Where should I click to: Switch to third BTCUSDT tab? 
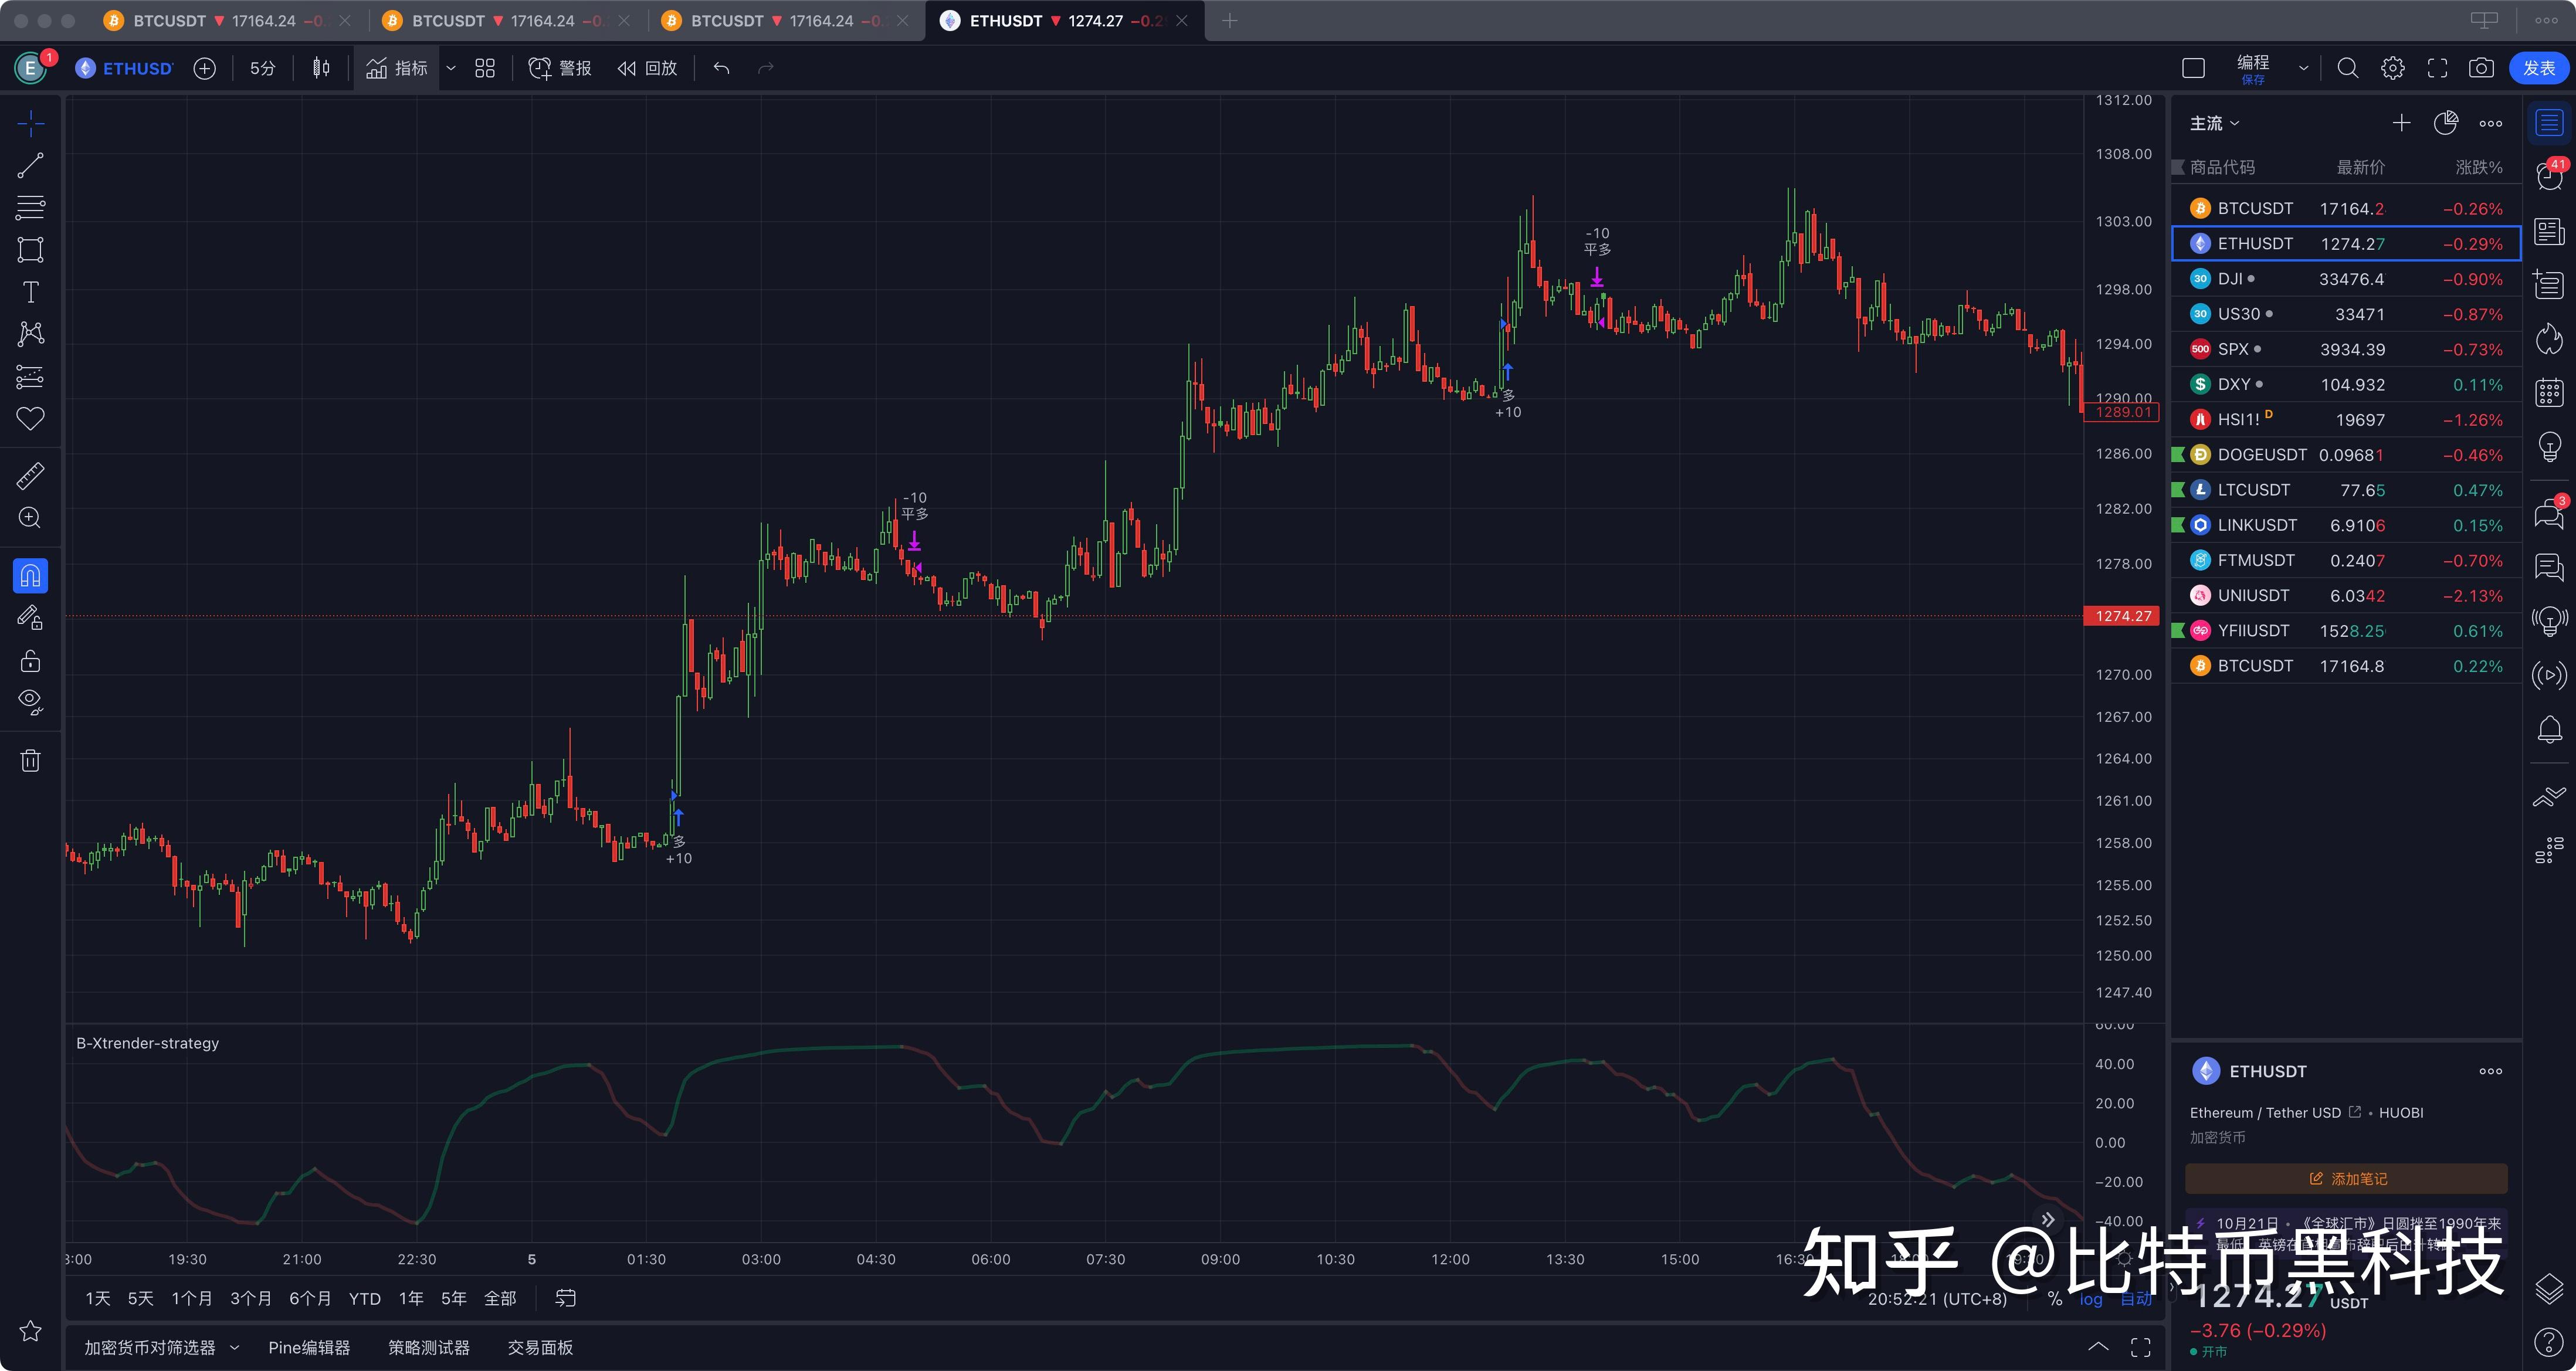pos(786,21)
